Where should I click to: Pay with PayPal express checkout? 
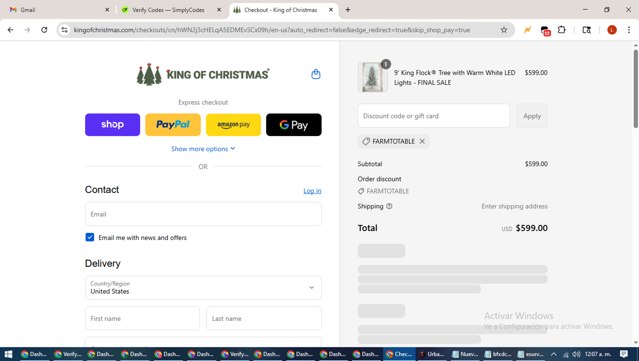click(173, 125)
